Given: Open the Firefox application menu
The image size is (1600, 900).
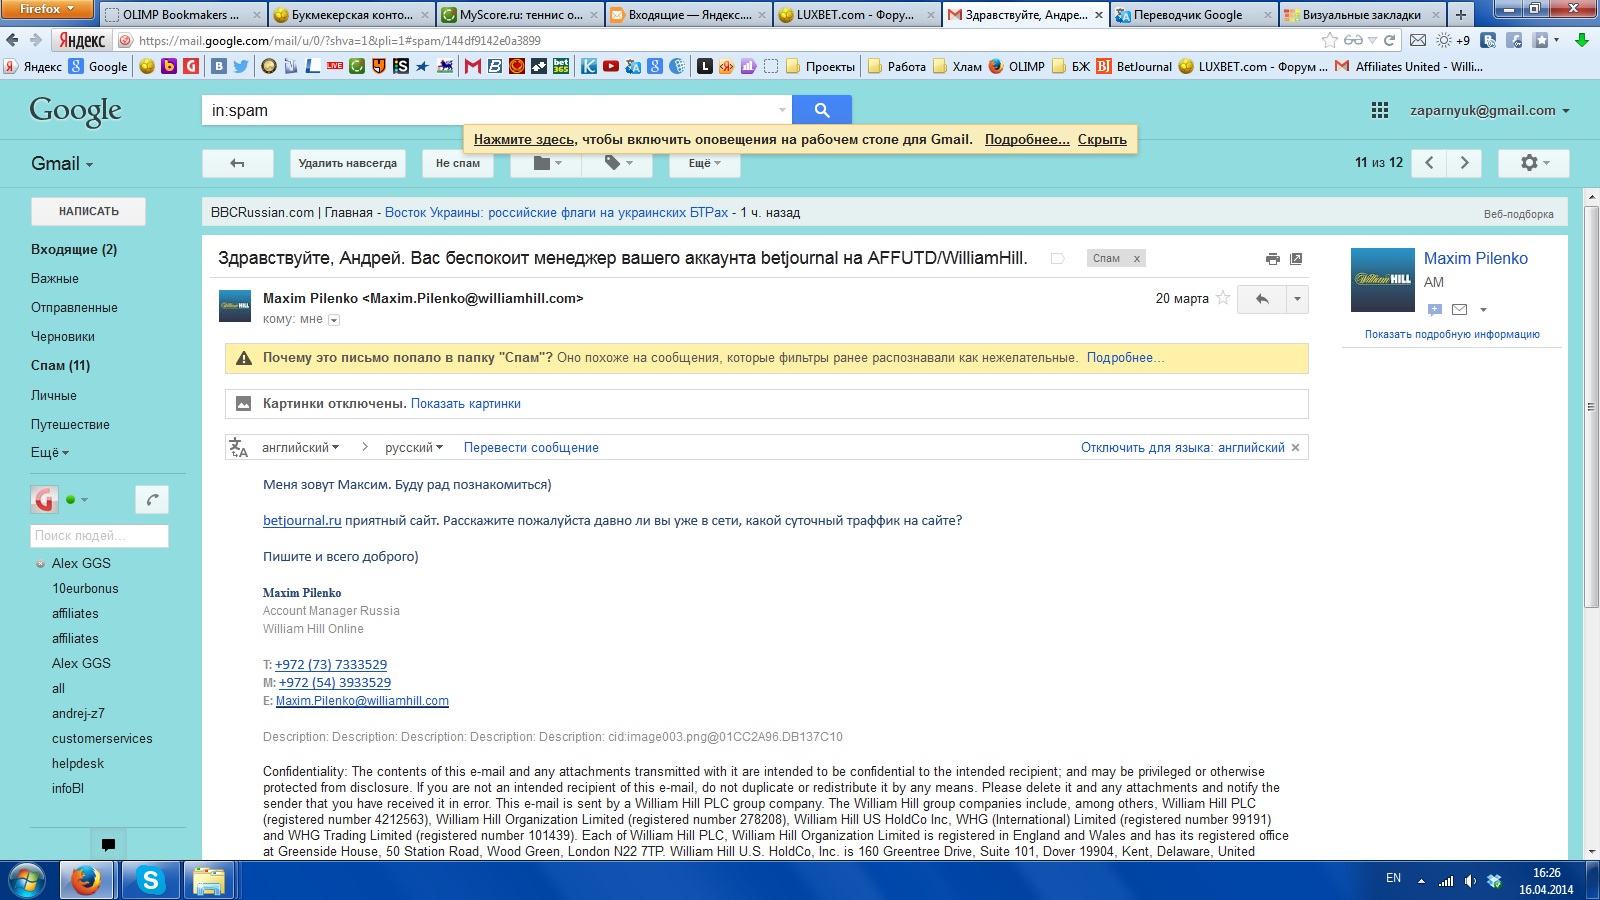Looking at the screenshot, I should (47, 9).
